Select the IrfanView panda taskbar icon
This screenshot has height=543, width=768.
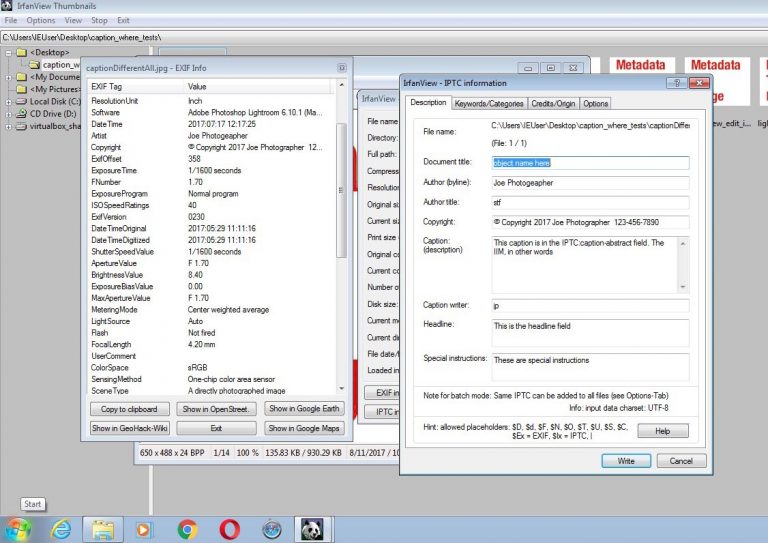coord(313,528)
